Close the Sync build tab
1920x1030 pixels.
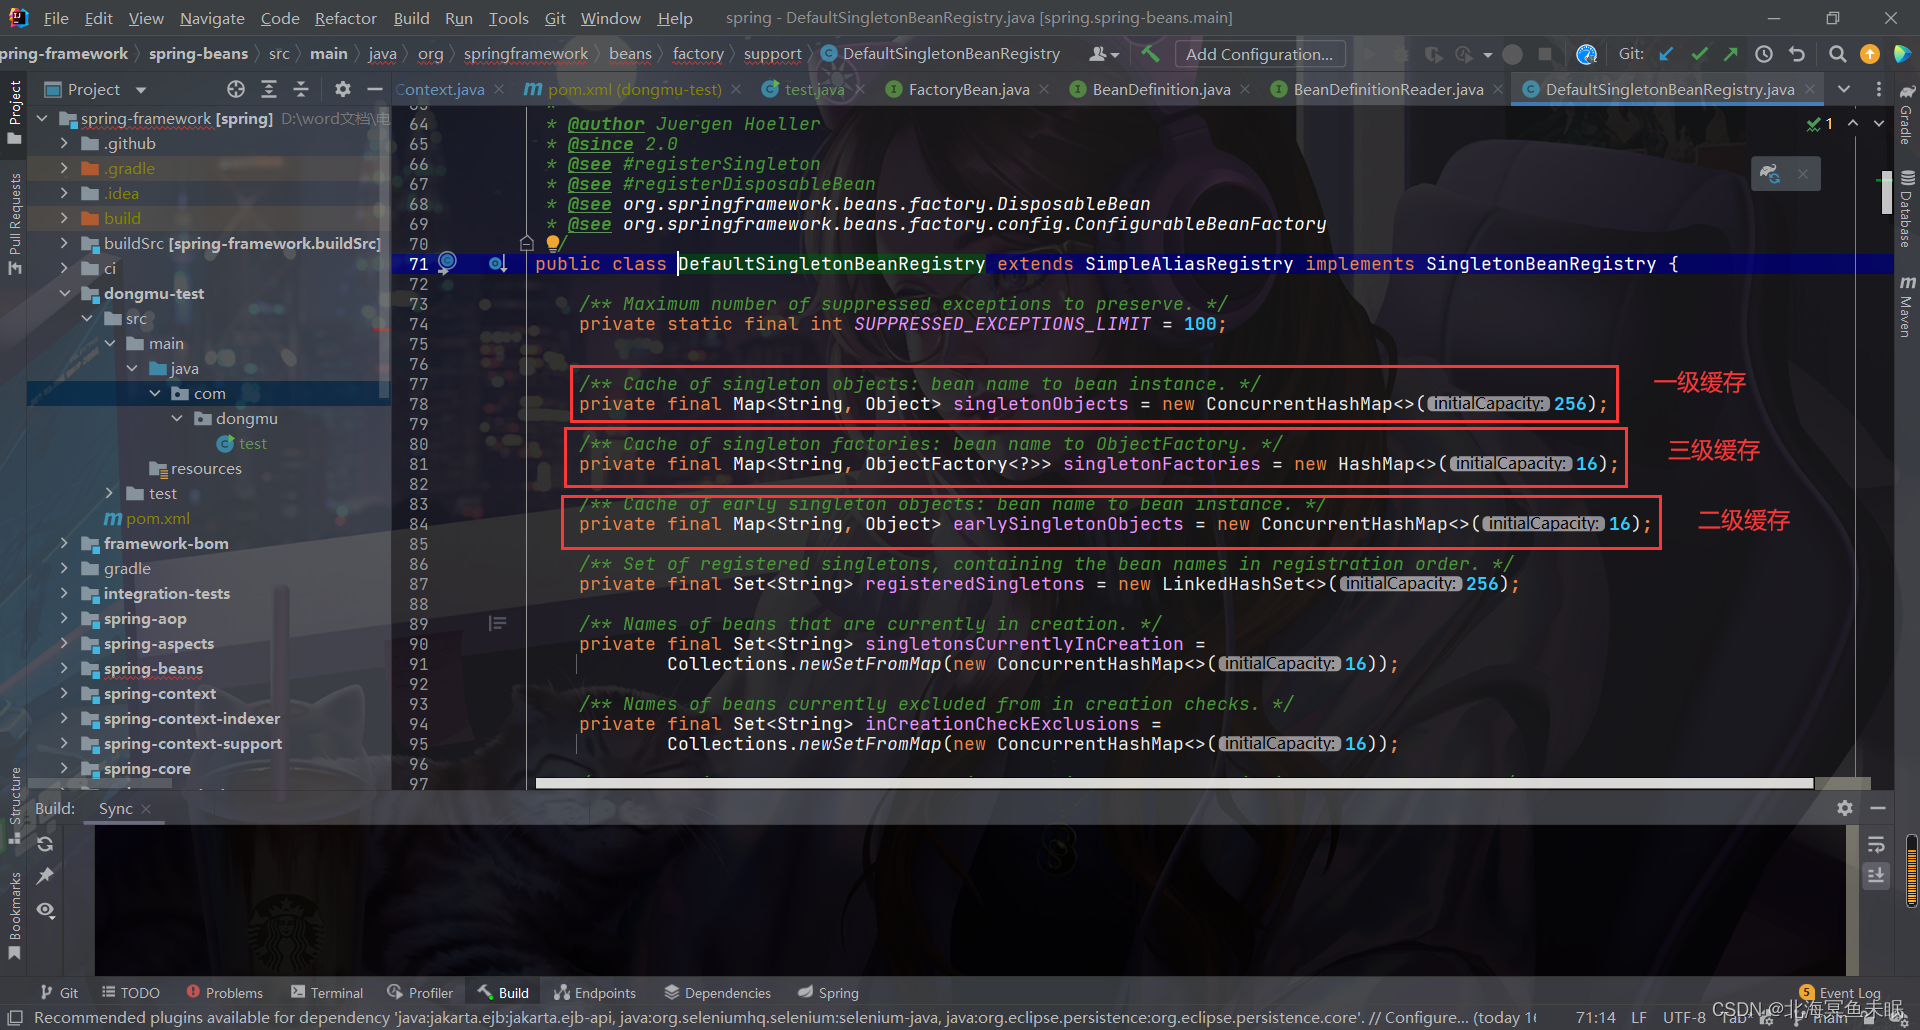146,808
